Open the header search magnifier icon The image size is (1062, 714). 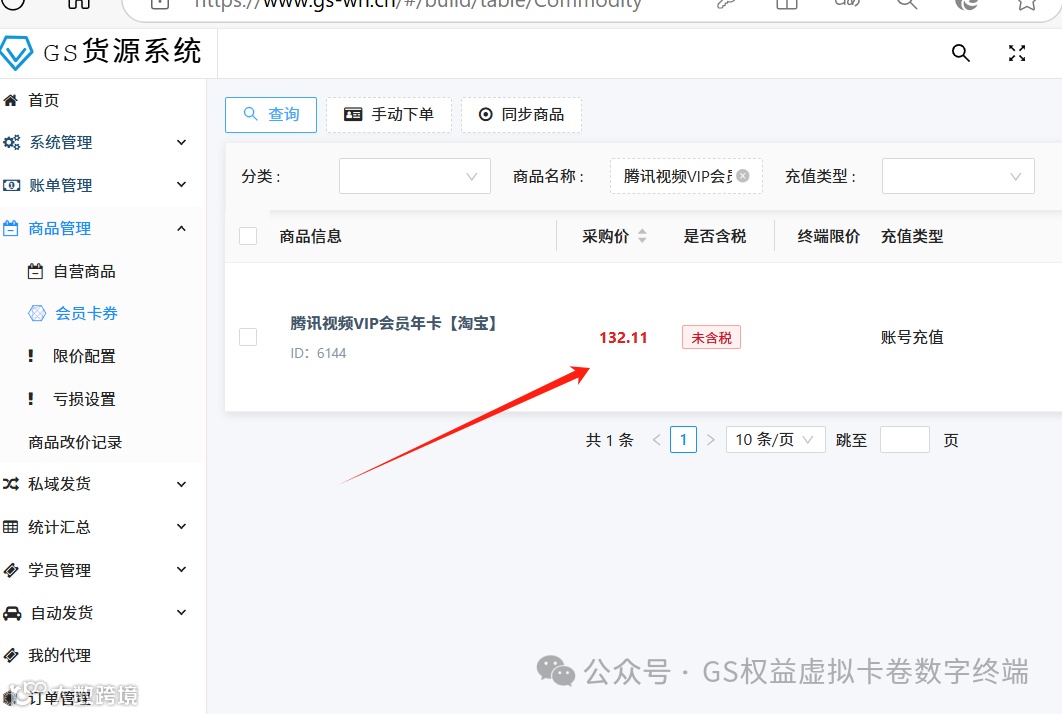(960, 53)
